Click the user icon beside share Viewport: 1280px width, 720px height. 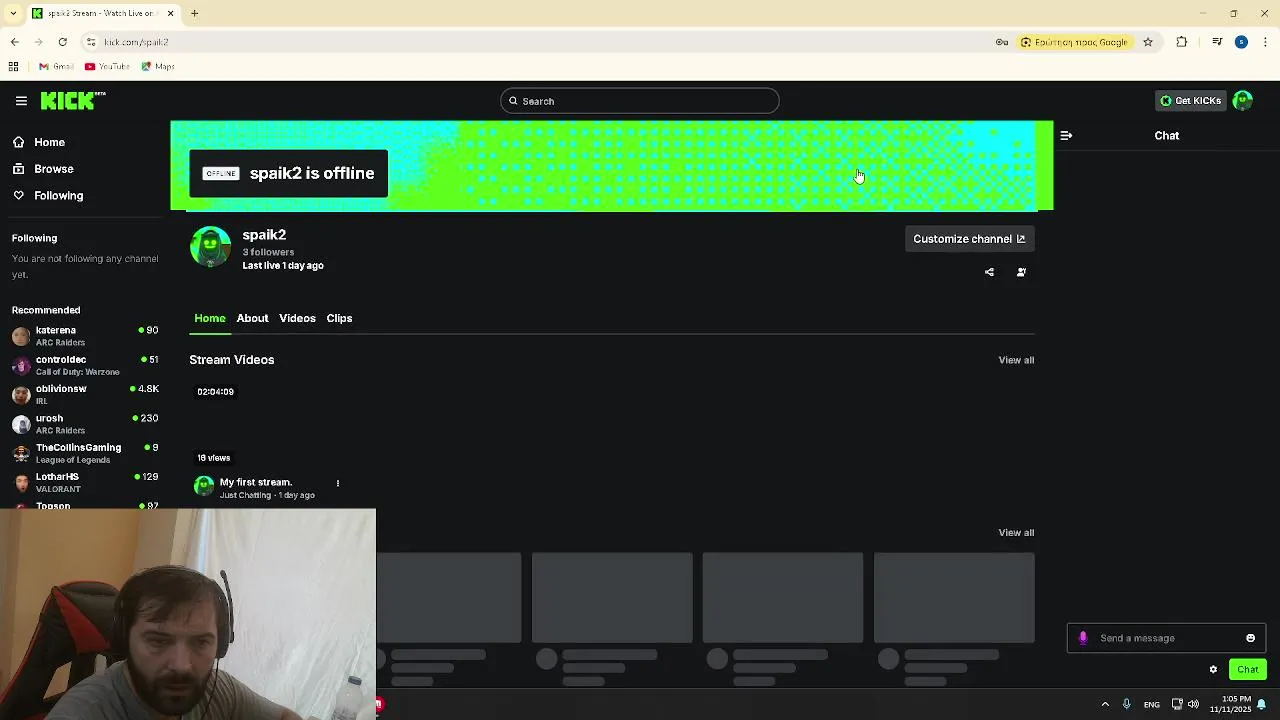click(1021, 272)
